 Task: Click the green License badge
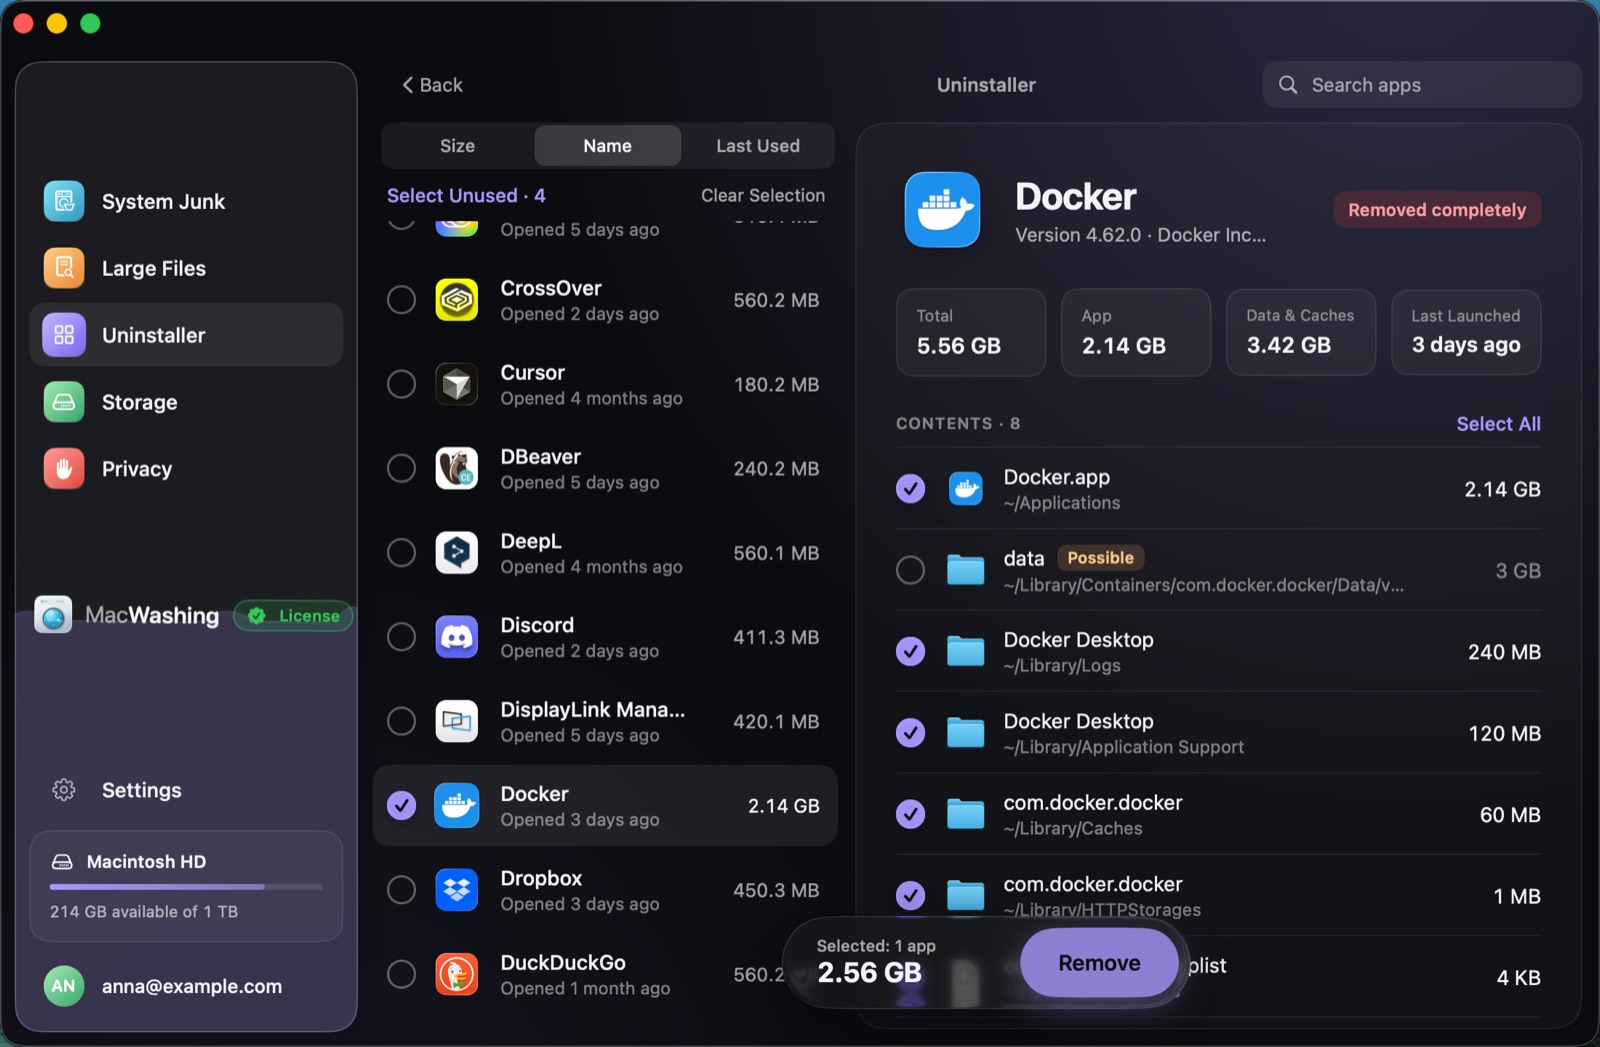pyautogui.click(x=293, y=616)
